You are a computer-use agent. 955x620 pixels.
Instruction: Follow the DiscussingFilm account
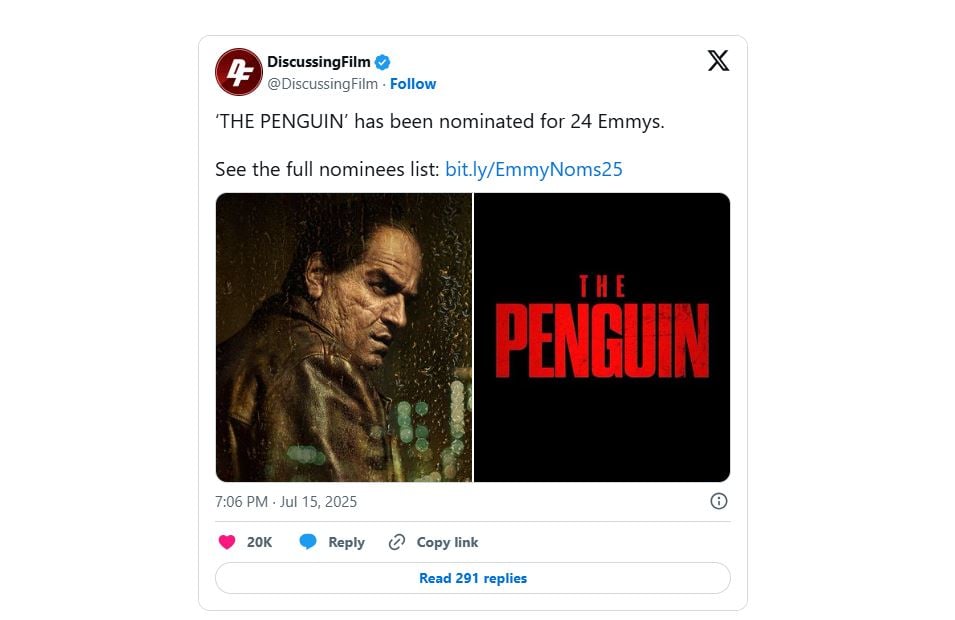pyautogui.click(x=413, y=84)
